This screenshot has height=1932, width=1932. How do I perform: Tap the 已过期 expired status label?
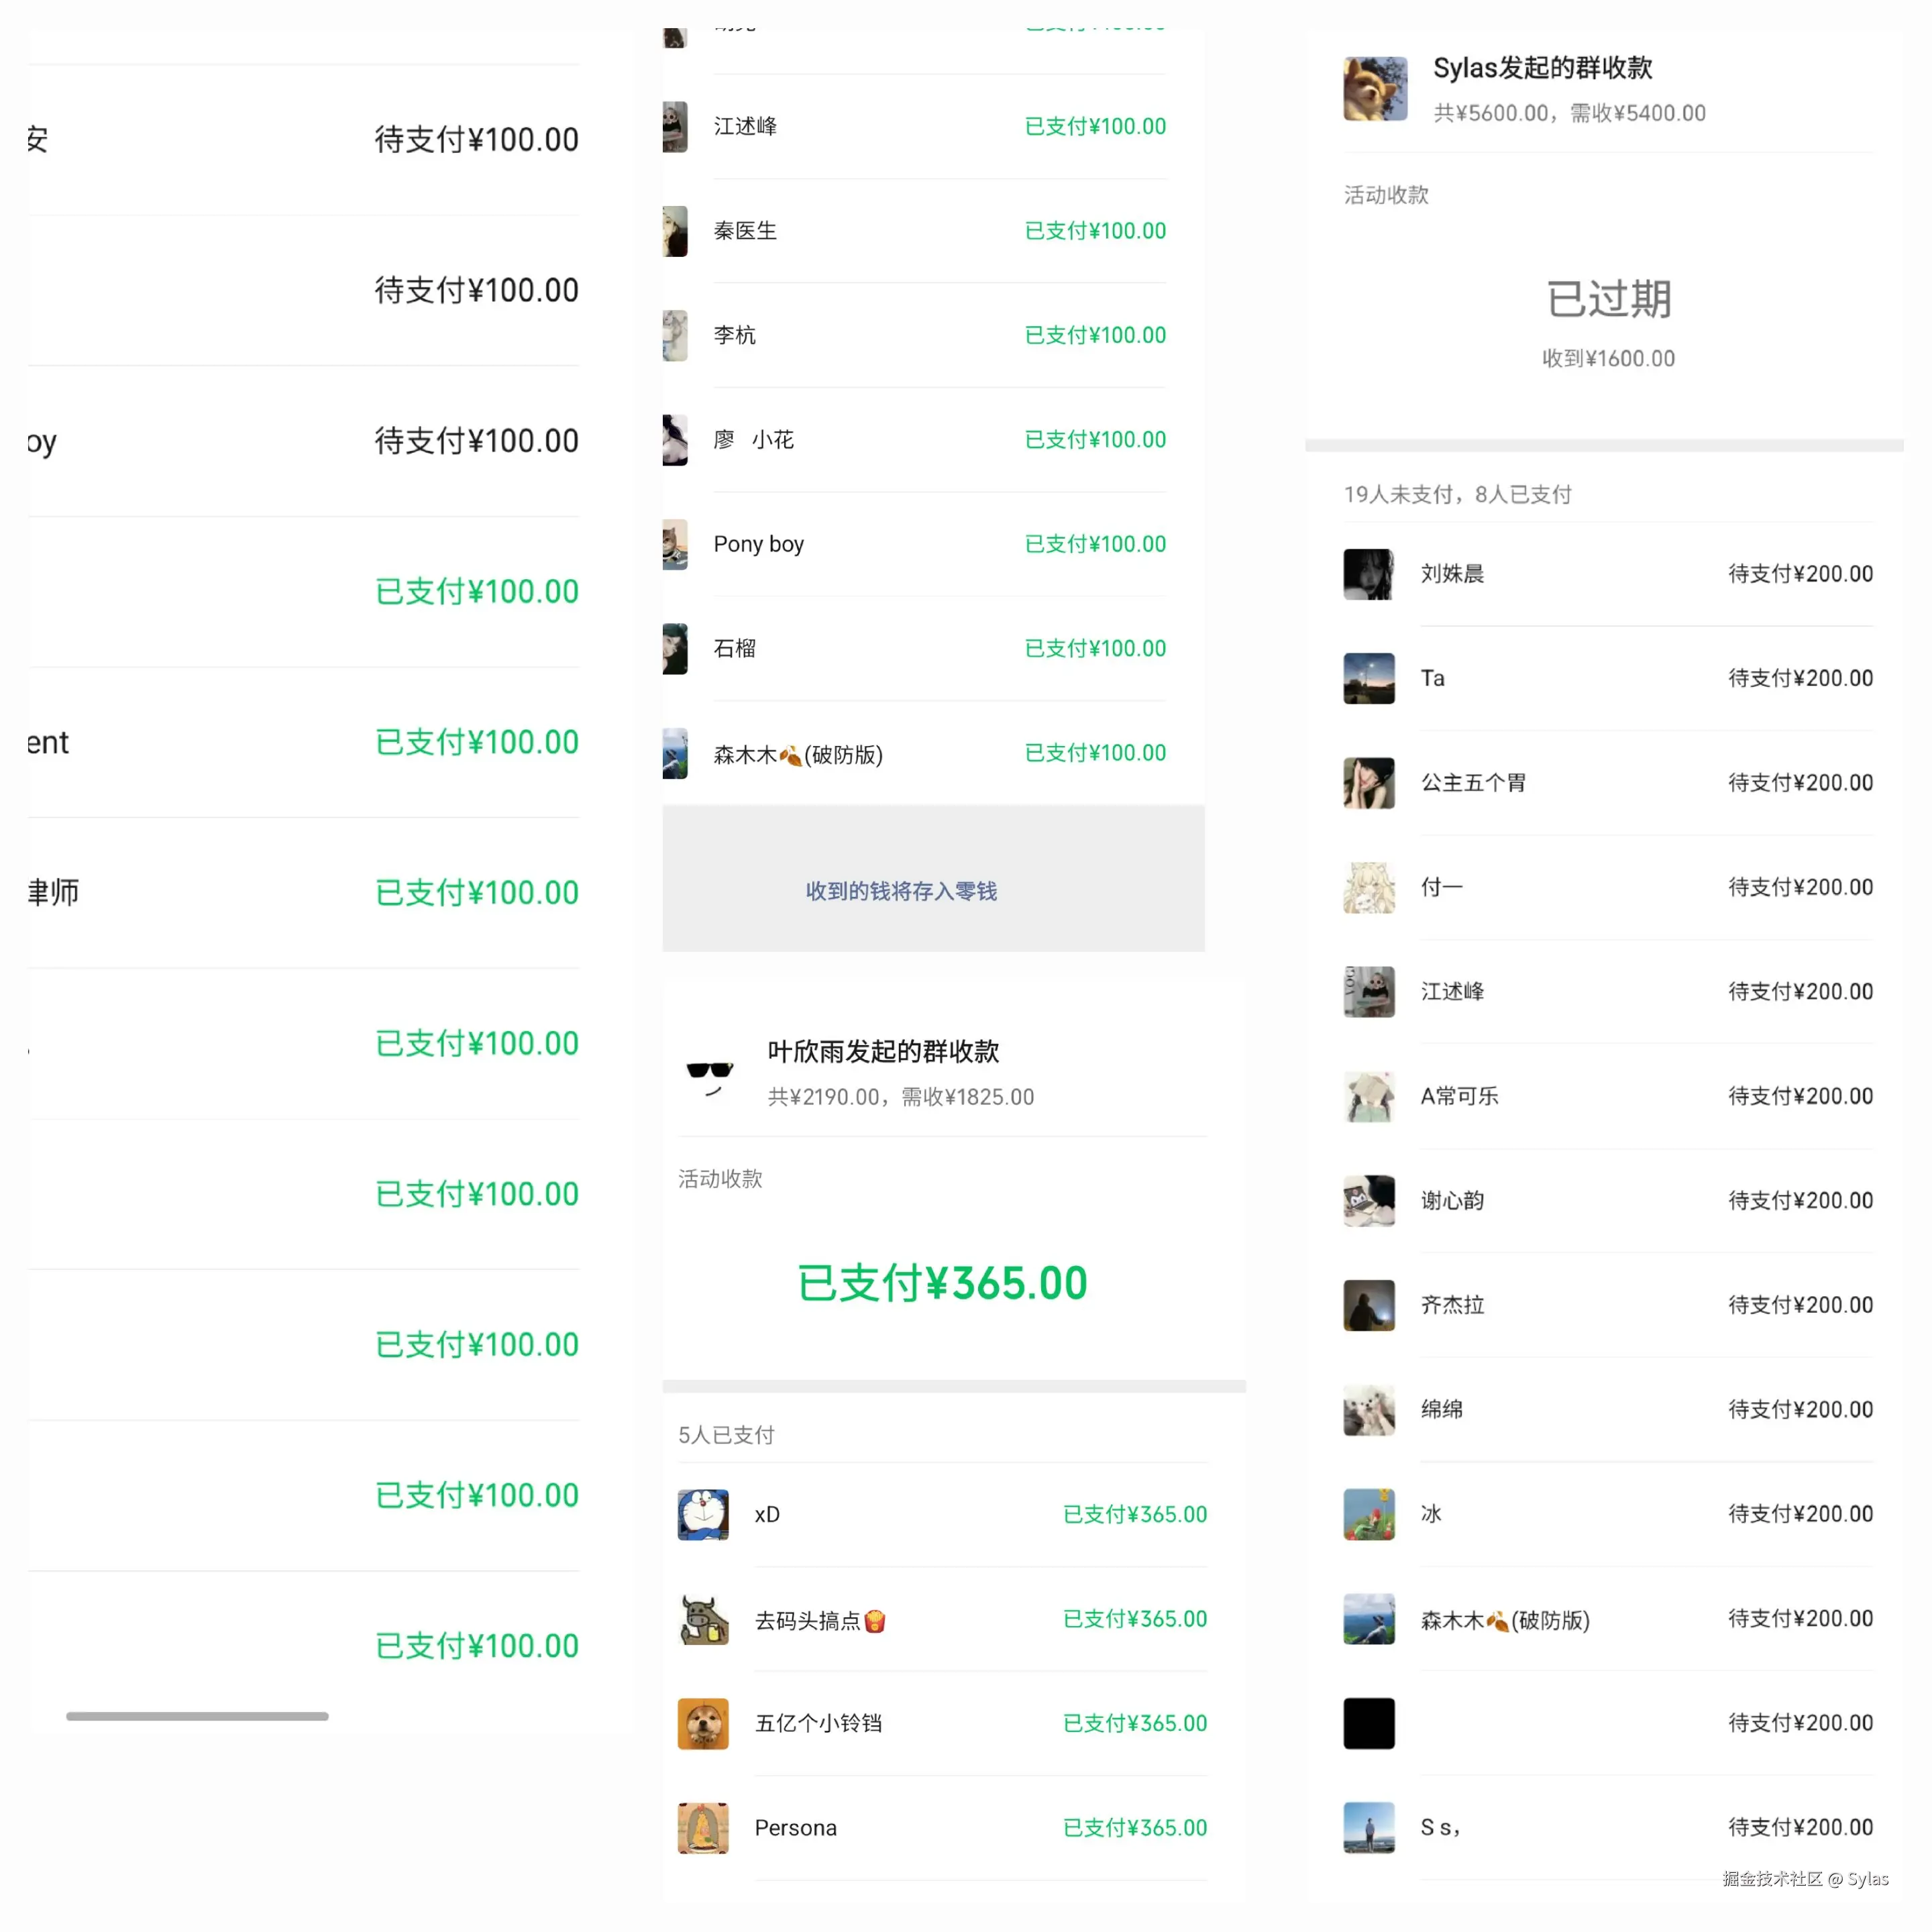coord(1608,299)
